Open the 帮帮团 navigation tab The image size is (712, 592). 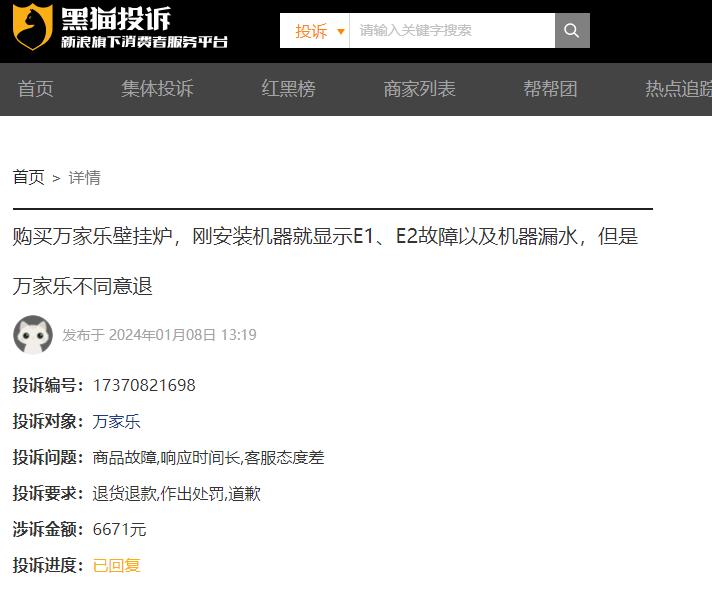coord(550,89)
